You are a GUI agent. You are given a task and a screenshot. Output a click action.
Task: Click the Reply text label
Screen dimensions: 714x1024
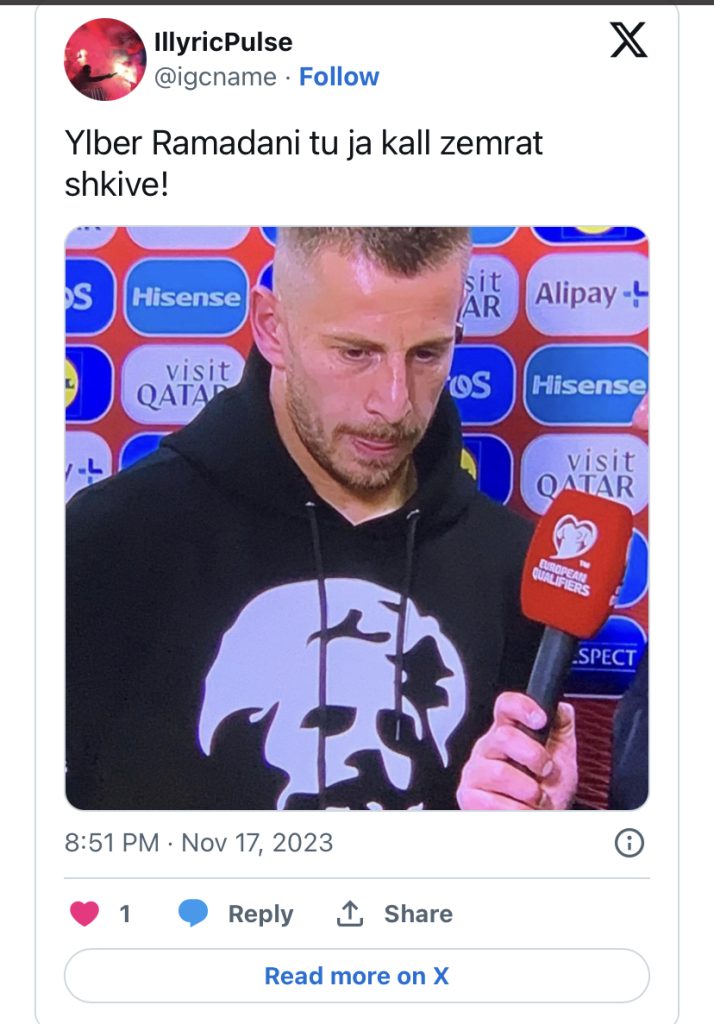coord(260,914)
